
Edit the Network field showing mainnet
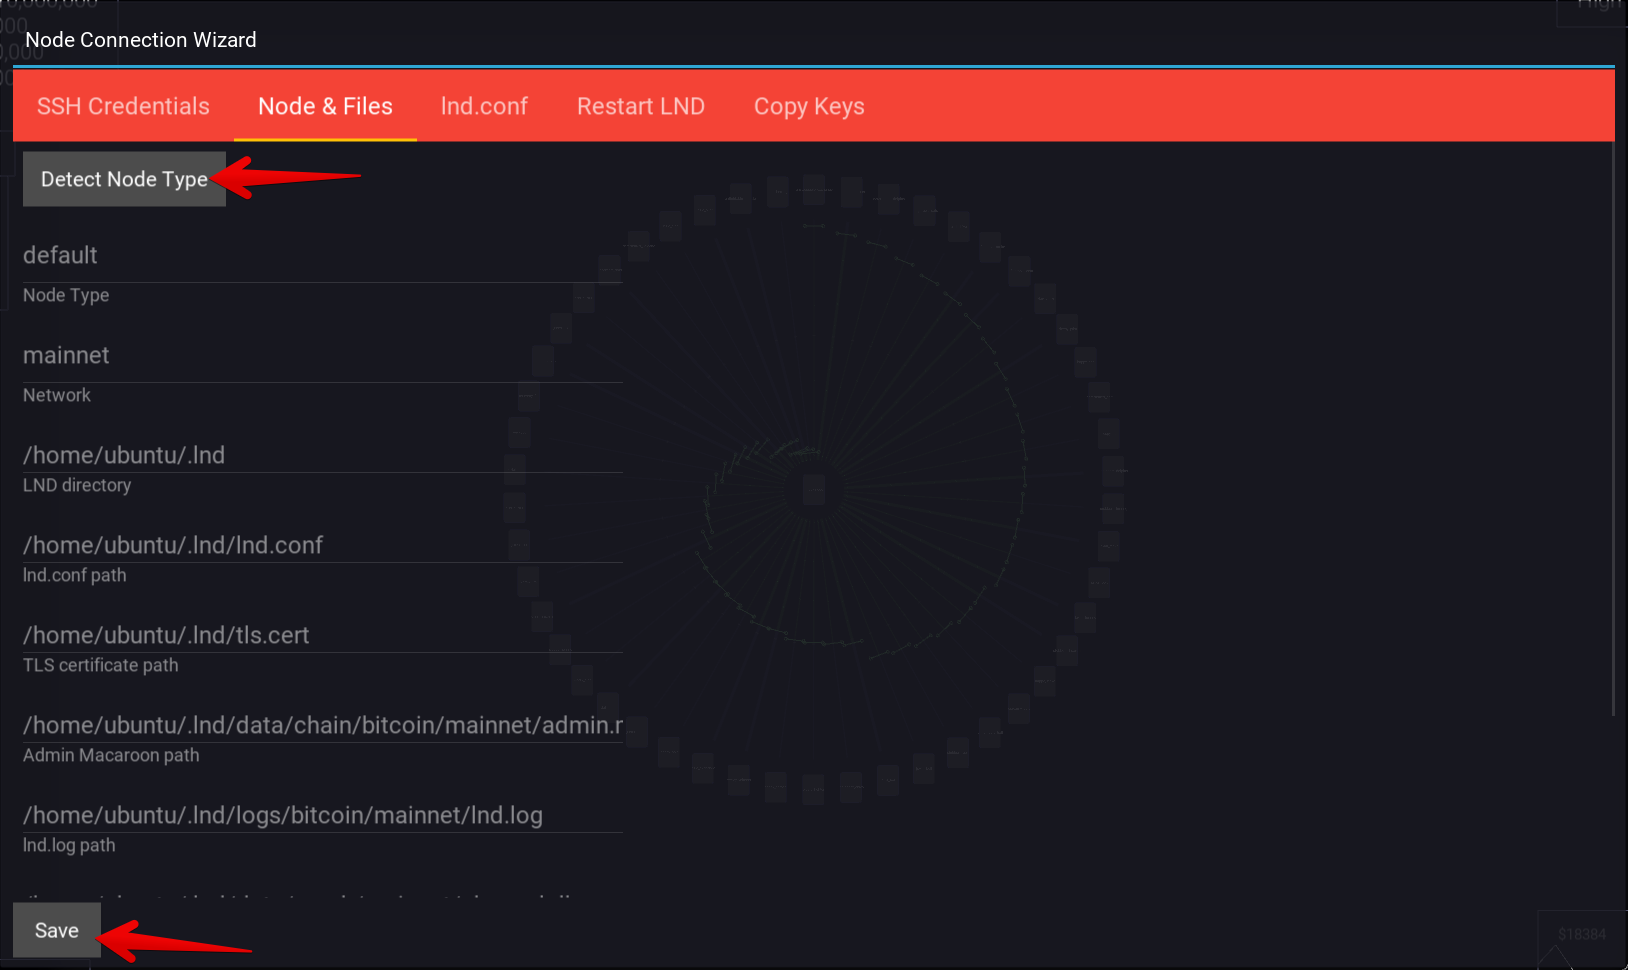point(323,356)
